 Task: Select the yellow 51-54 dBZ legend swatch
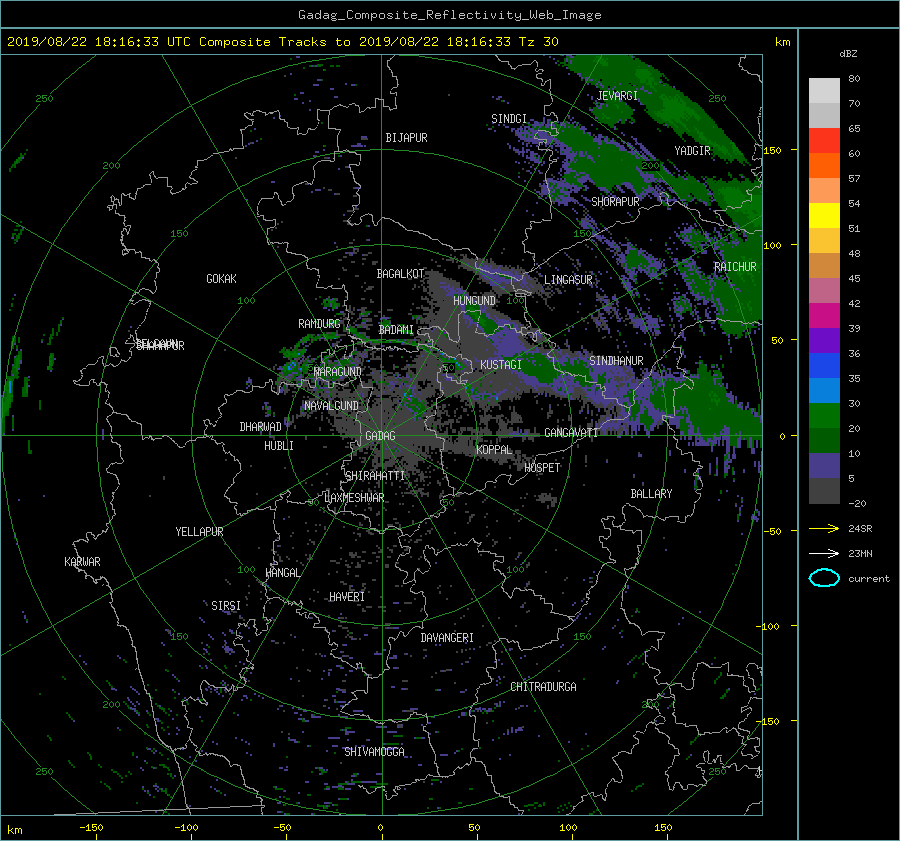pyautogui.click(x=824, y=215)
